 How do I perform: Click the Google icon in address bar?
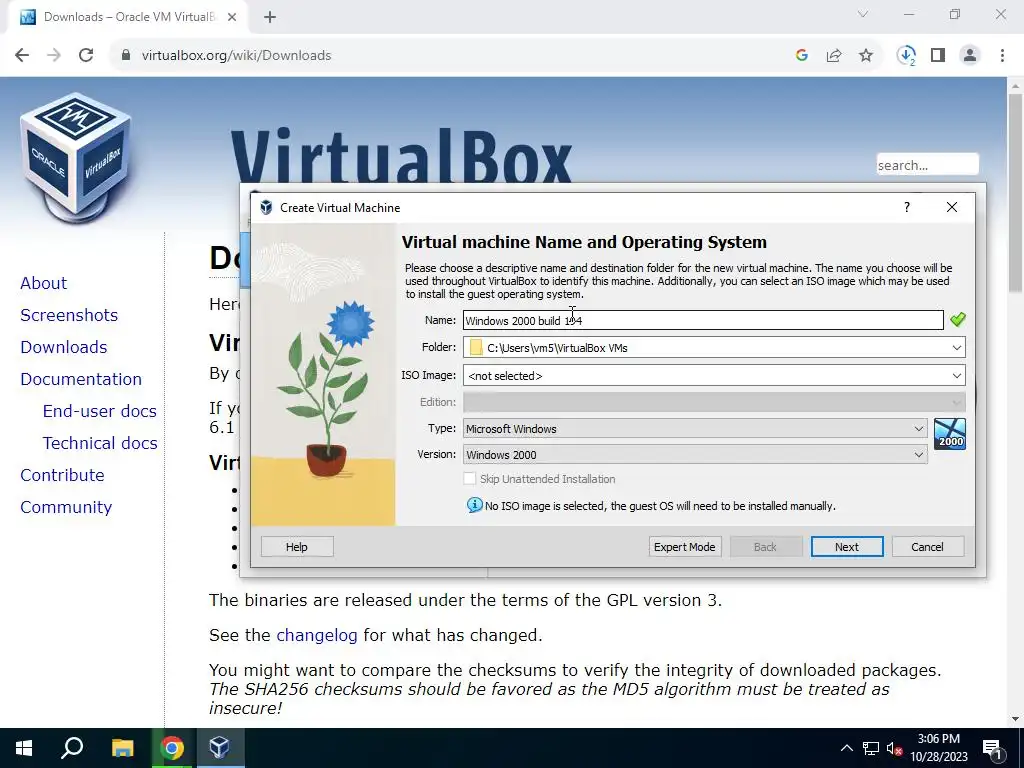click(x=802, y=56)
